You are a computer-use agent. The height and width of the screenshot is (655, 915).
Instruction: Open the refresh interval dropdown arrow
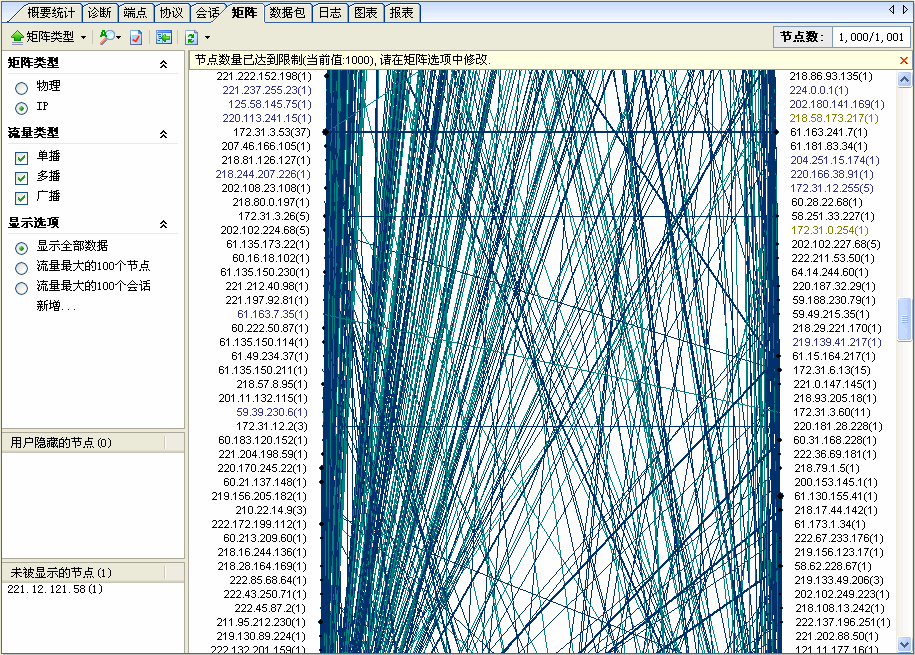206,37
